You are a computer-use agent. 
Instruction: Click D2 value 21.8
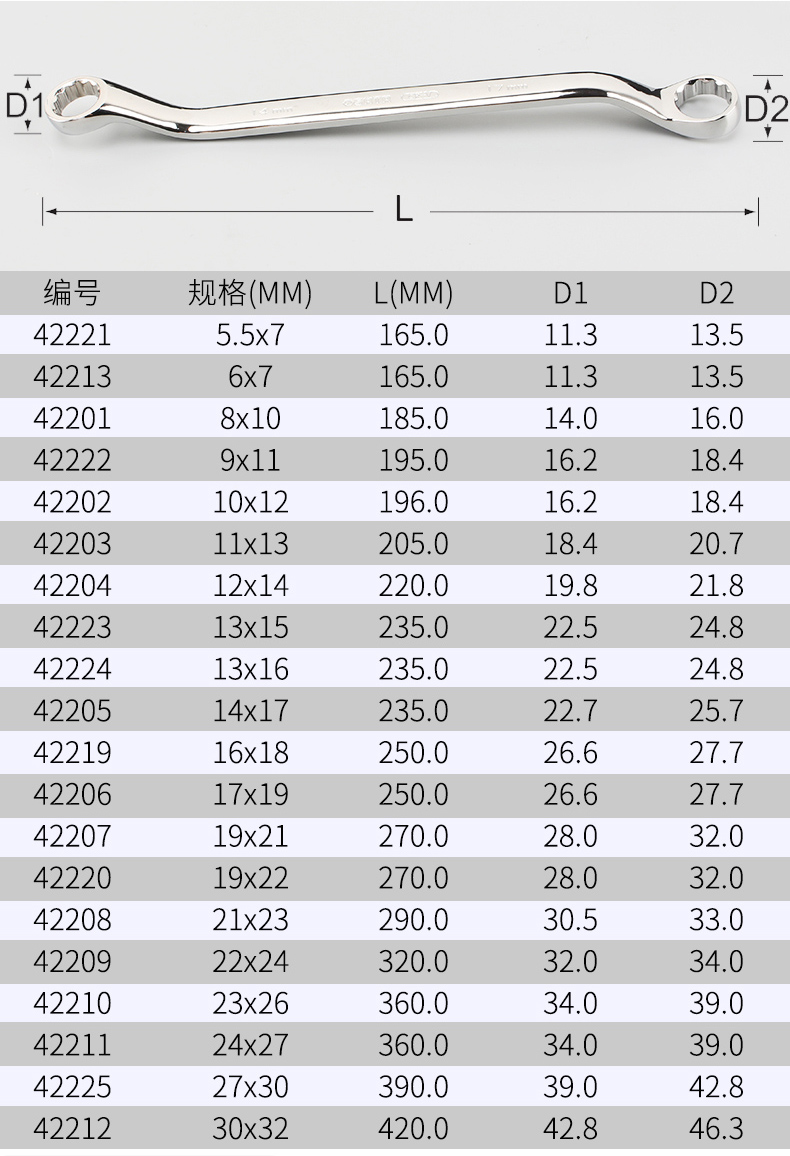[x=716, y=585]
